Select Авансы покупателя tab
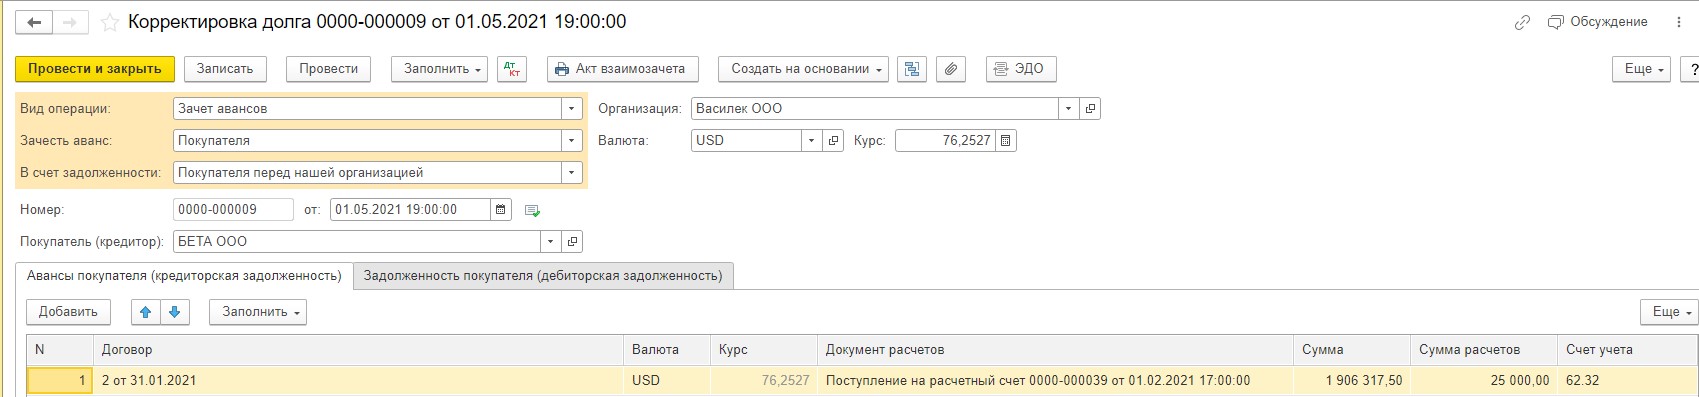 pos(184,276)
